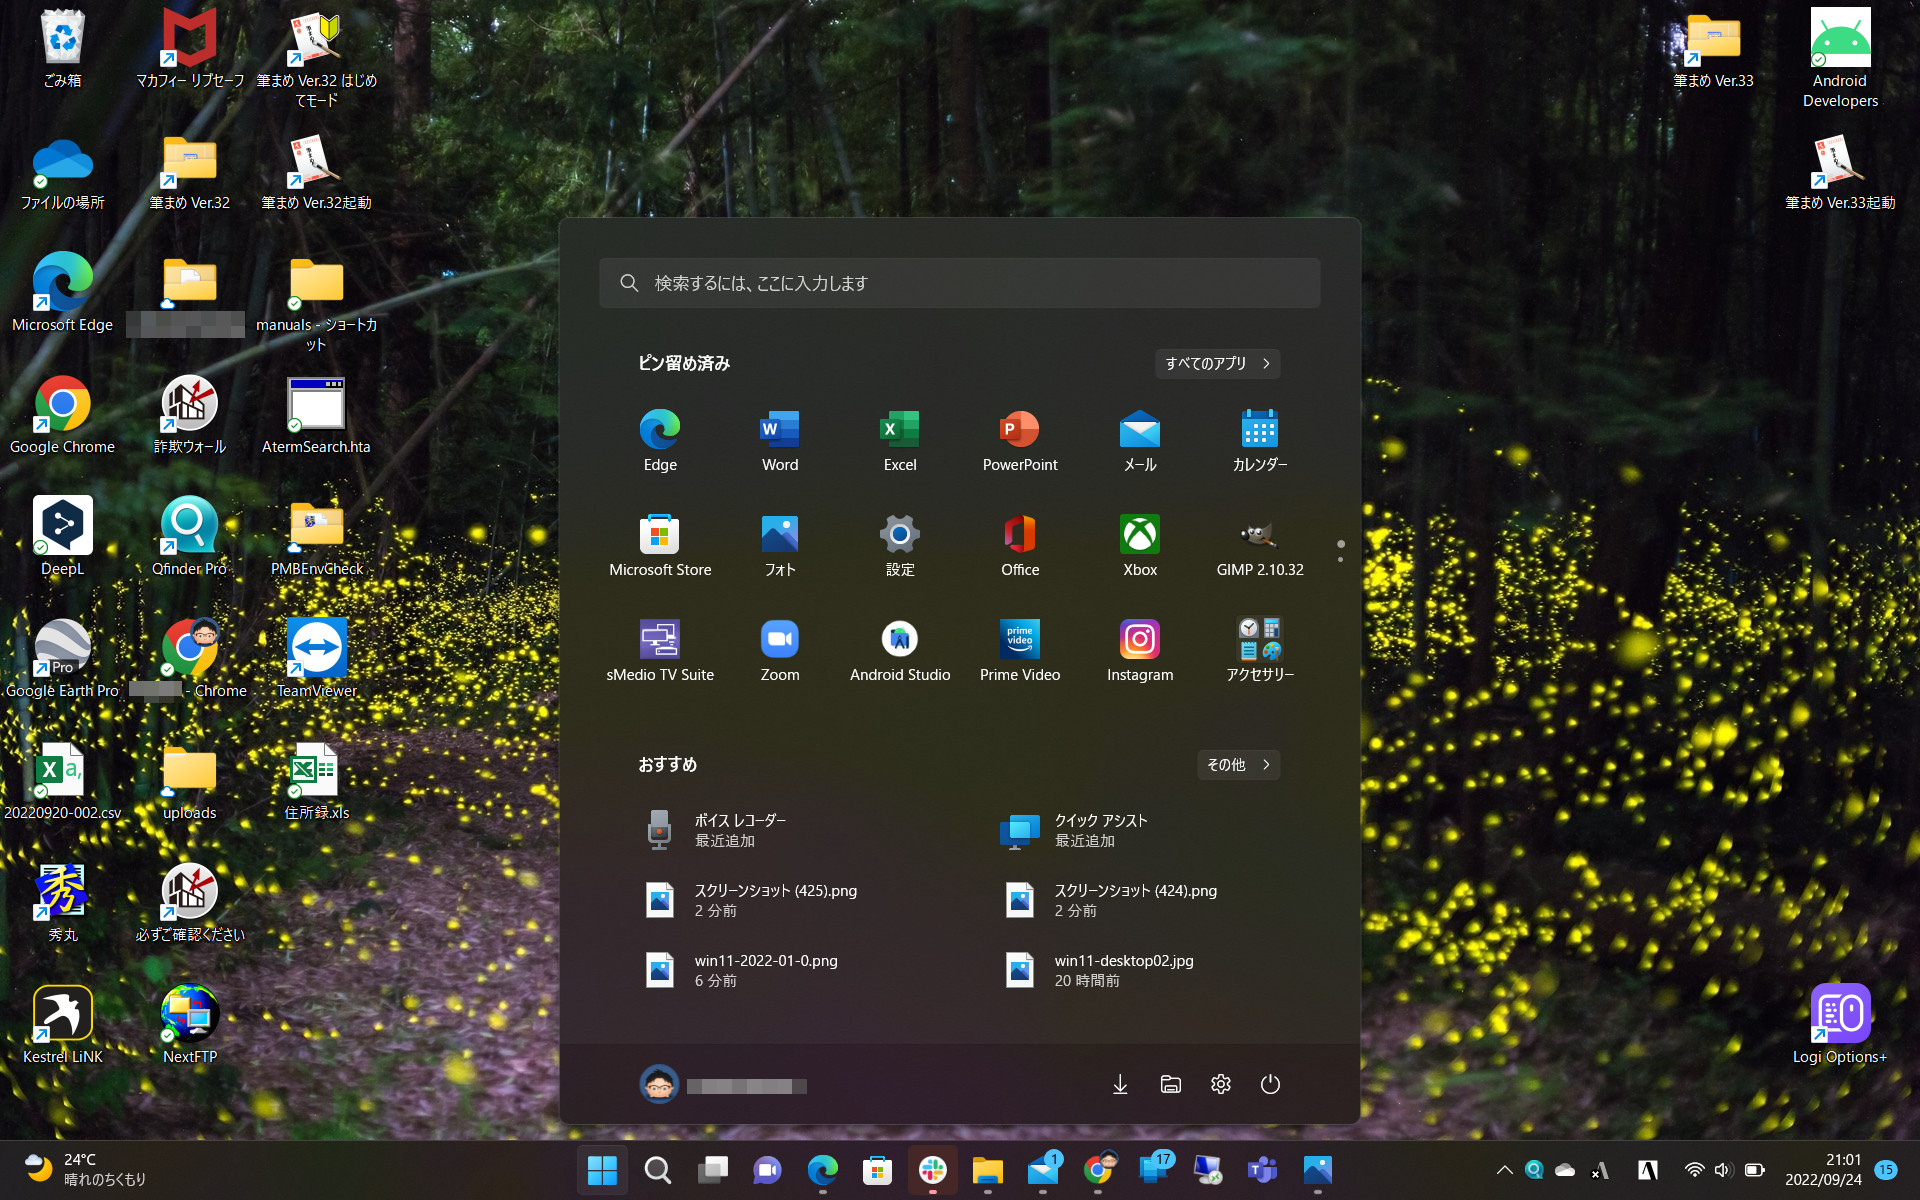Open Prime Video pinned app
The height and width of the screenshot is (1200, 1920).
[x=1020, y=651]
